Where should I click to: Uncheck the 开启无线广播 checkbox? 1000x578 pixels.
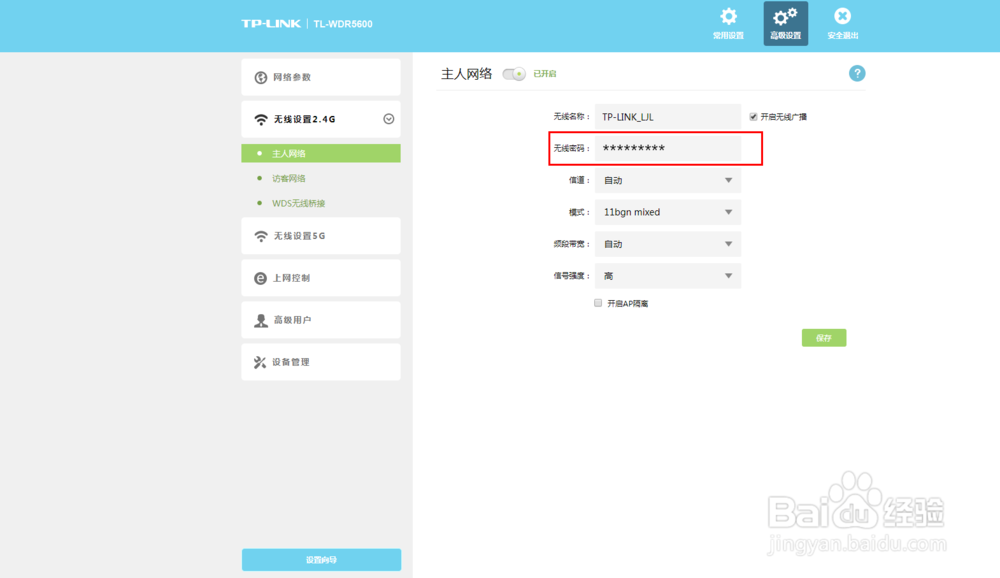[753, 116]
